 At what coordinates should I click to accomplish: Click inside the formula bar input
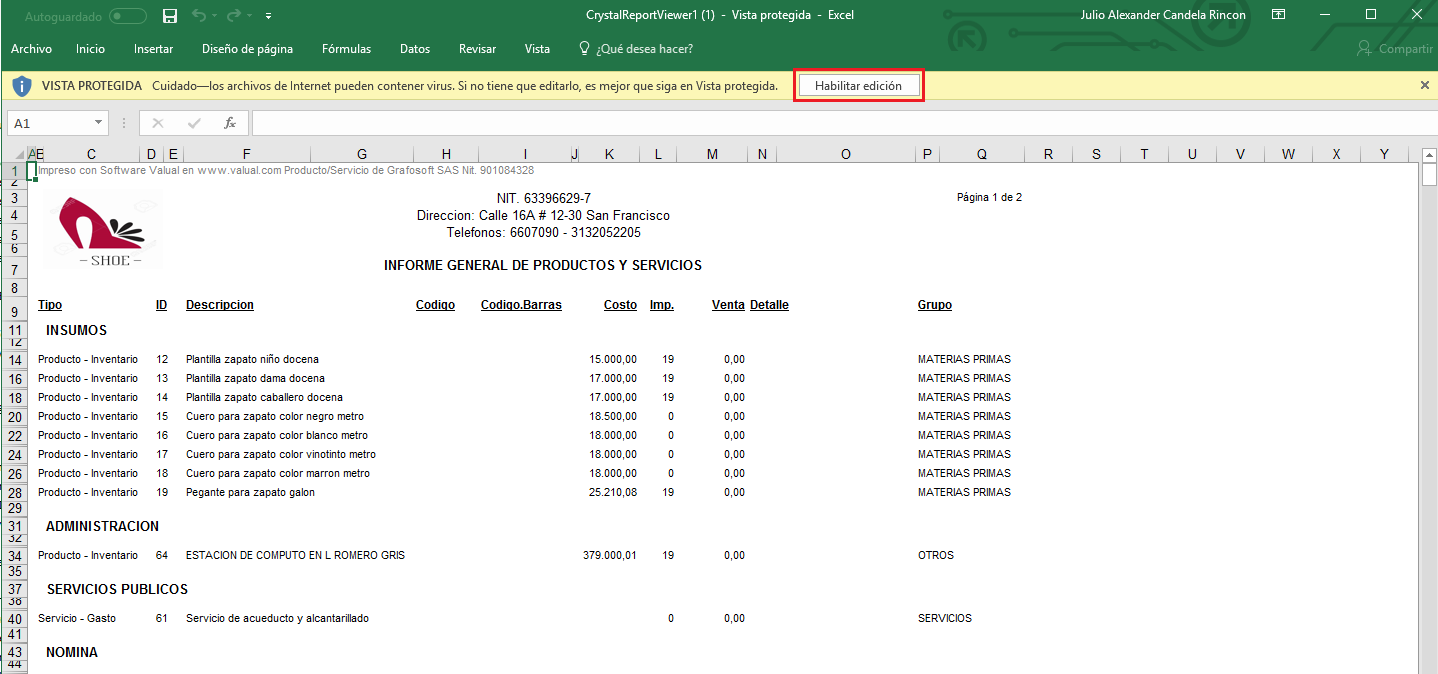pyautogui.click(x=800, y=123)
